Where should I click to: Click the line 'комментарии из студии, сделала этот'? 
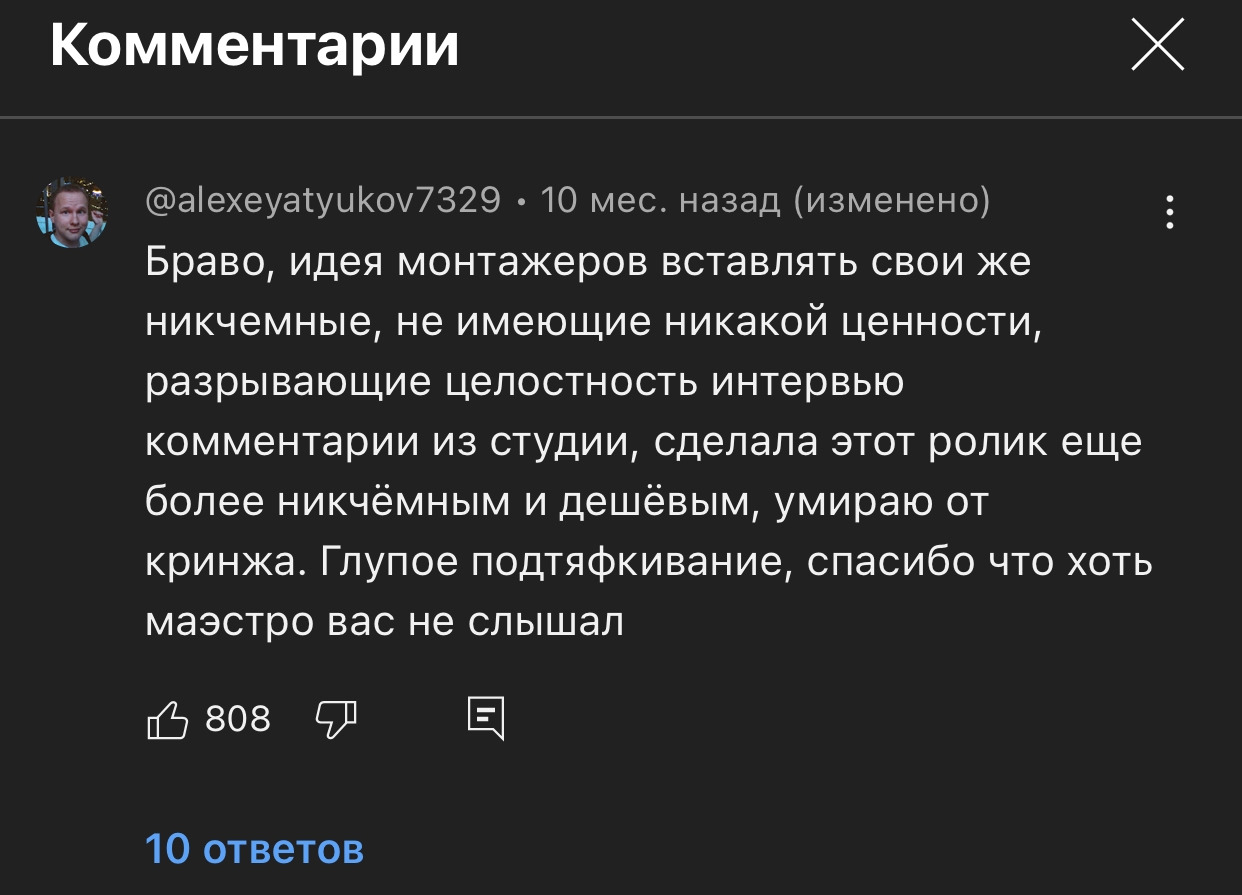tap(644, 442)
